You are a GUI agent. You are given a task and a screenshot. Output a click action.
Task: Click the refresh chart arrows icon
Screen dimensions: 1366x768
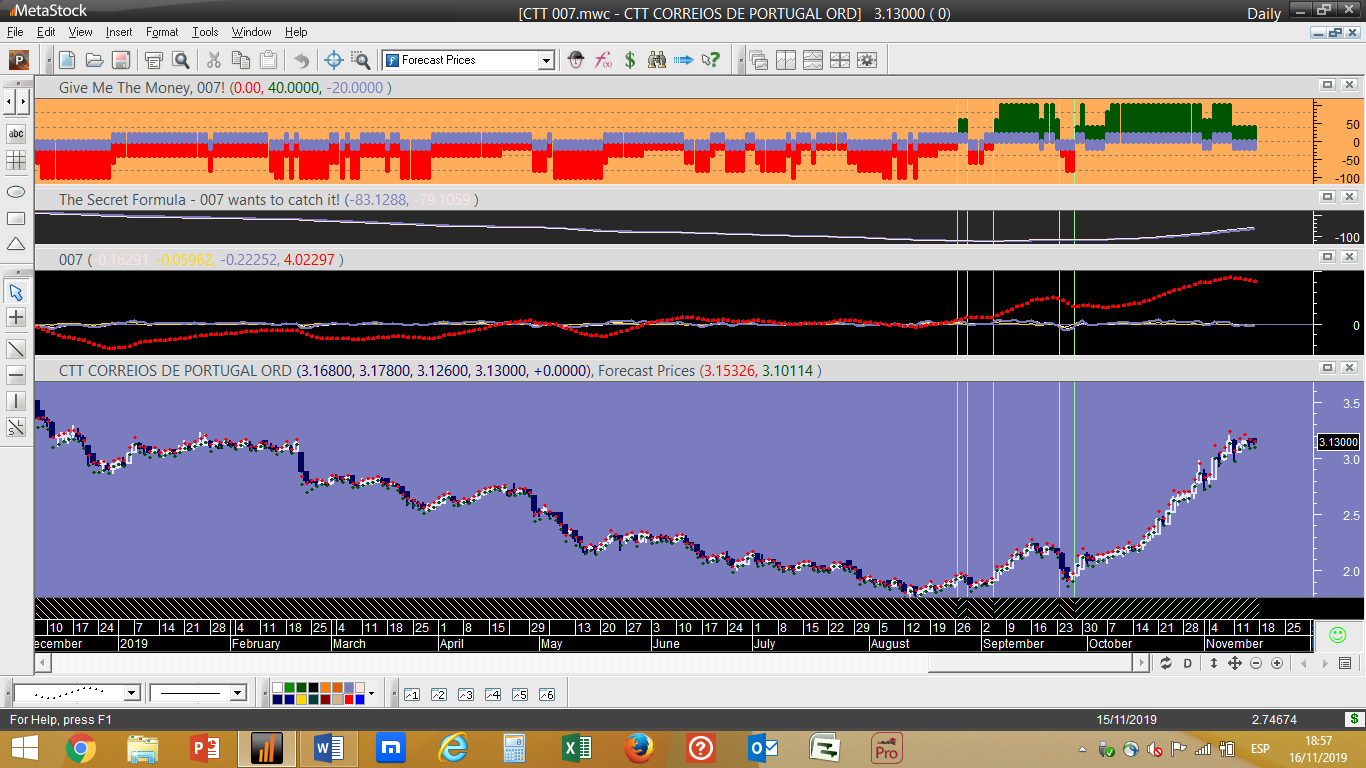(x=1165, y=663)
